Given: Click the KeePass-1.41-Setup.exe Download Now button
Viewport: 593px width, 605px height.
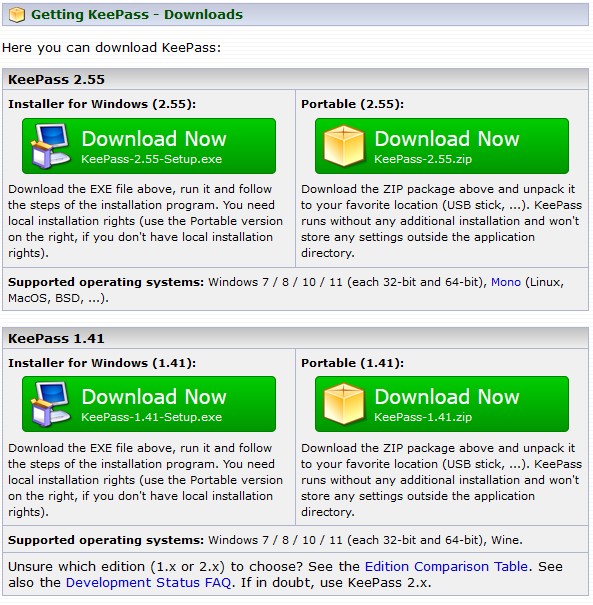Looking at the screenshot, I should click(149, 404).
